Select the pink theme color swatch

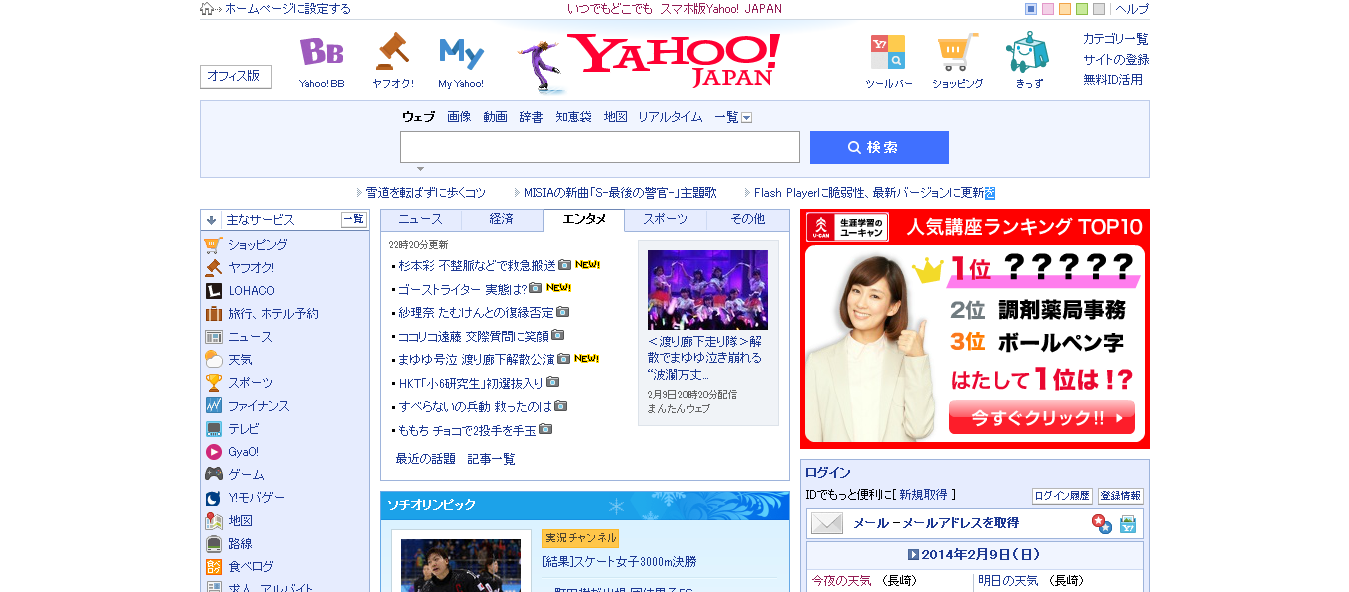click(1048, 9)
